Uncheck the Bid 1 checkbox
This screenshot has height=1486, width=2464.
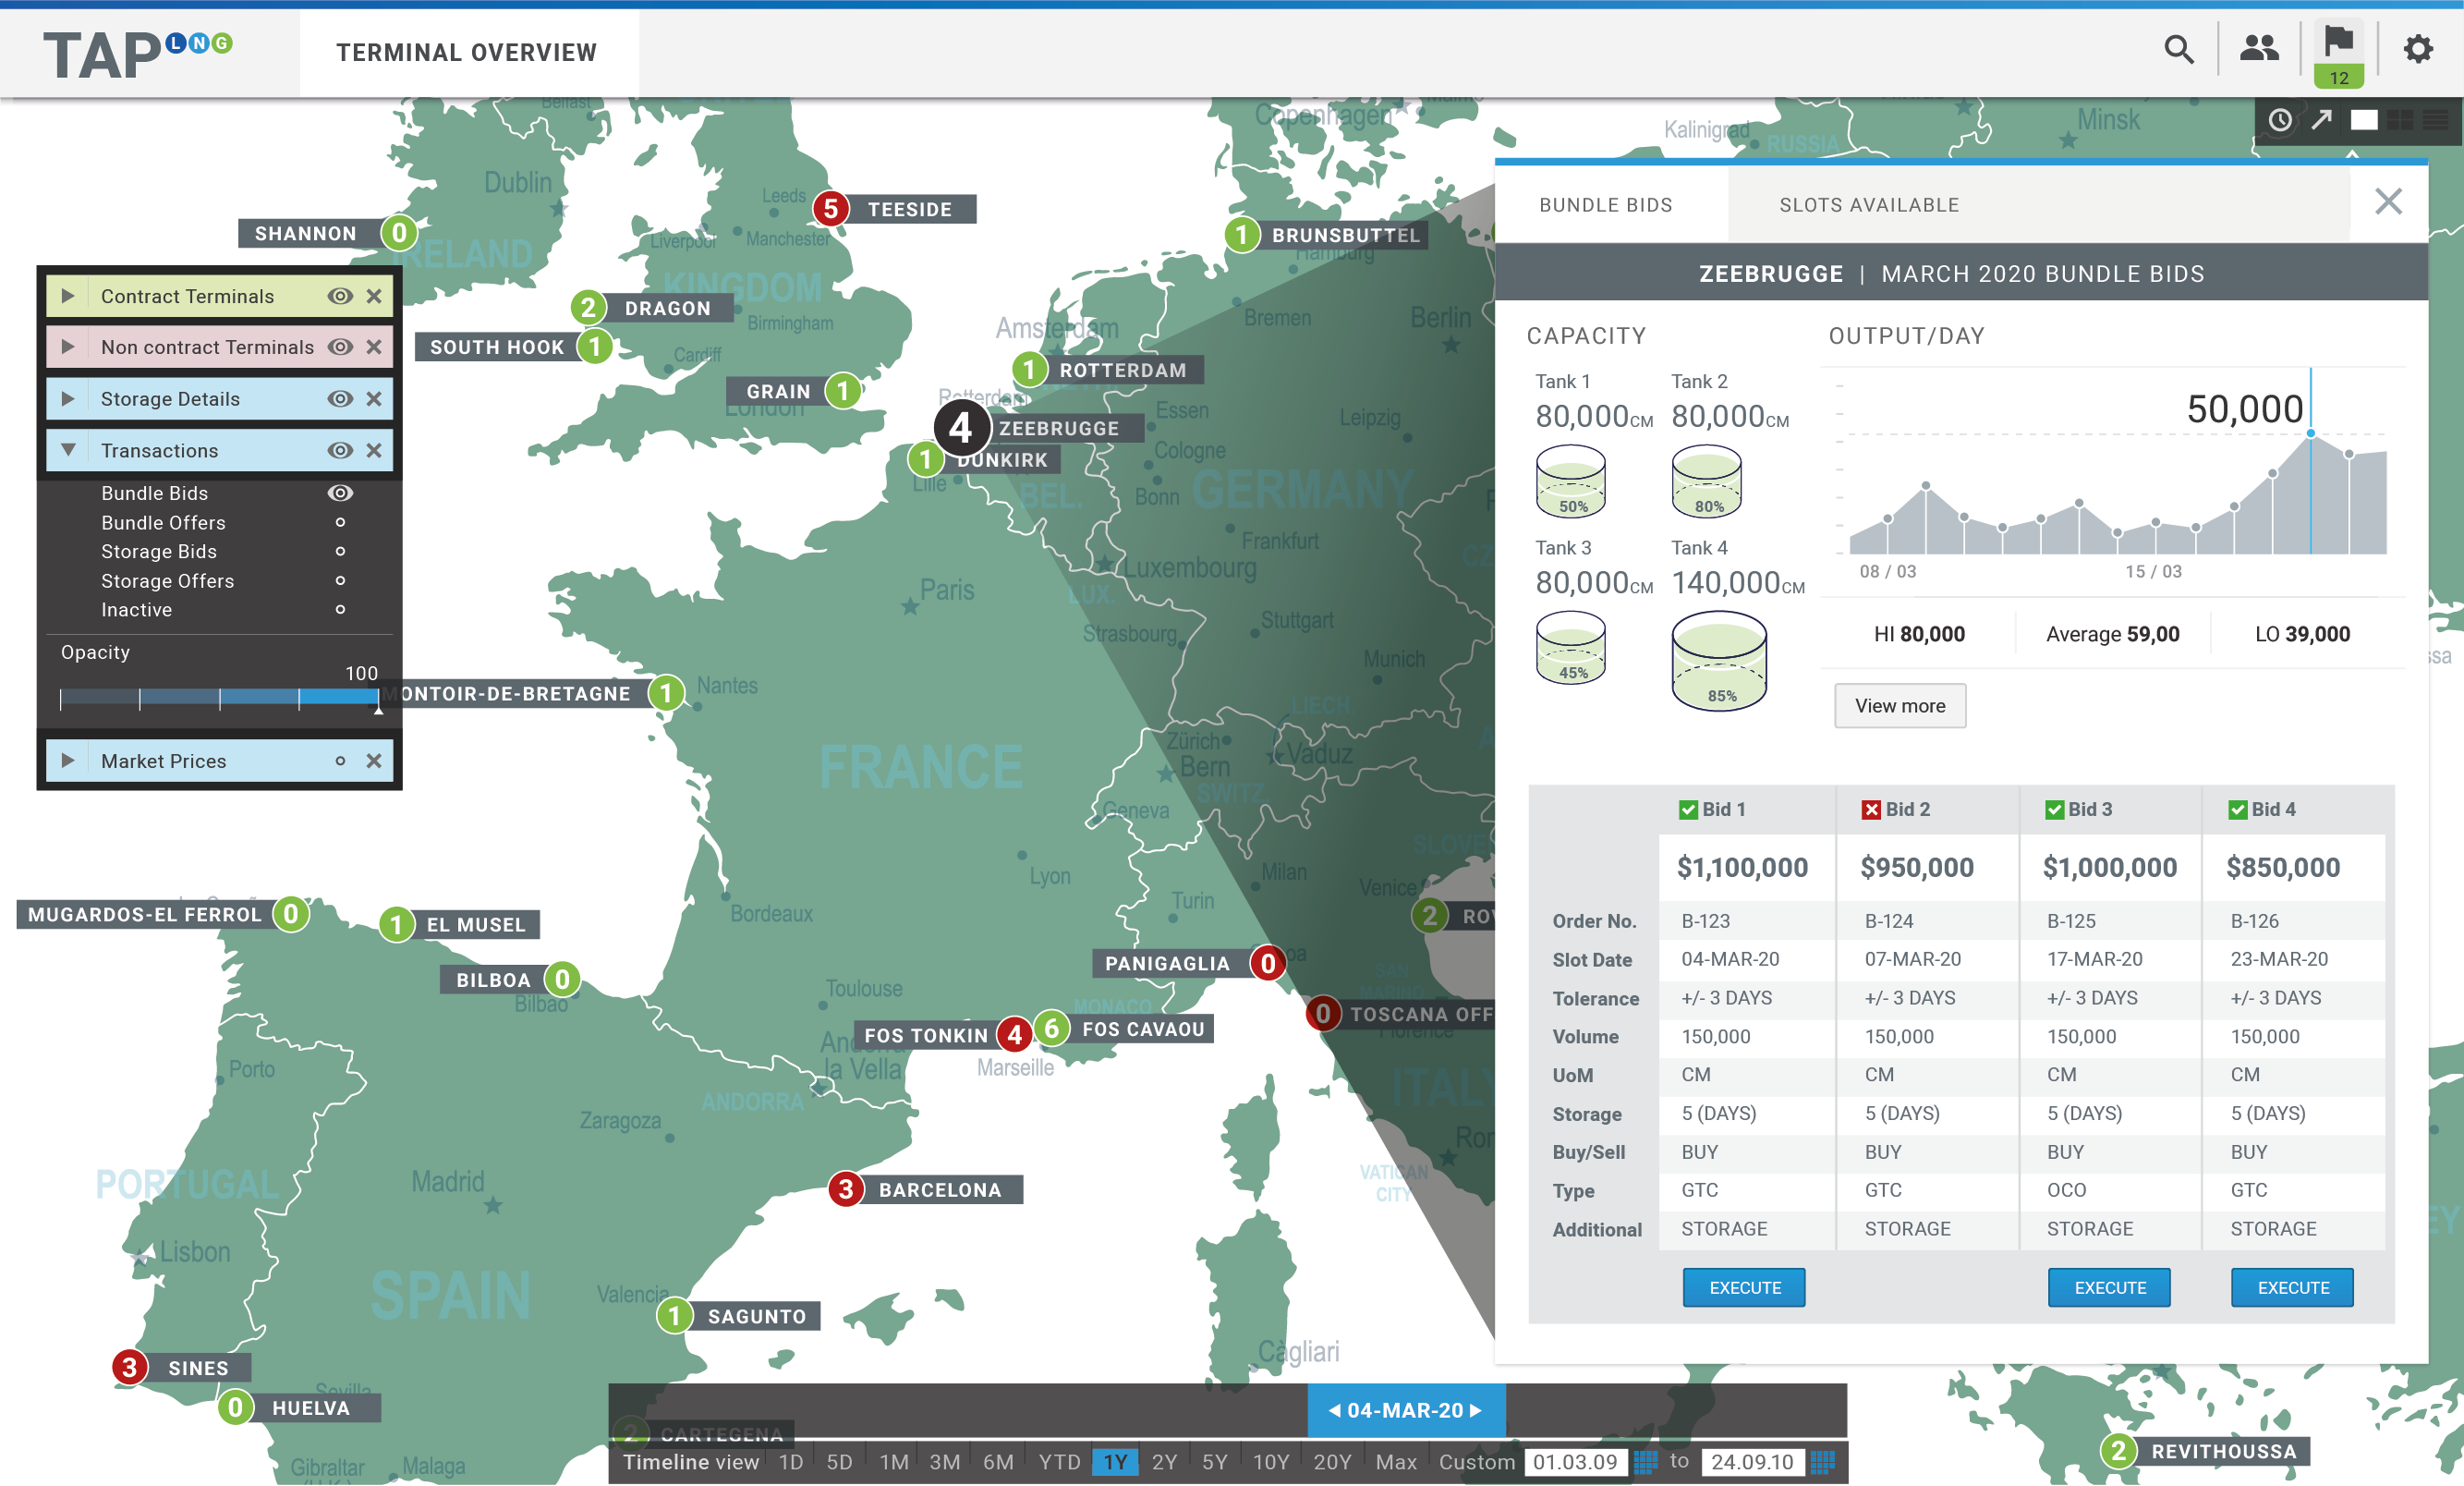1688,809
